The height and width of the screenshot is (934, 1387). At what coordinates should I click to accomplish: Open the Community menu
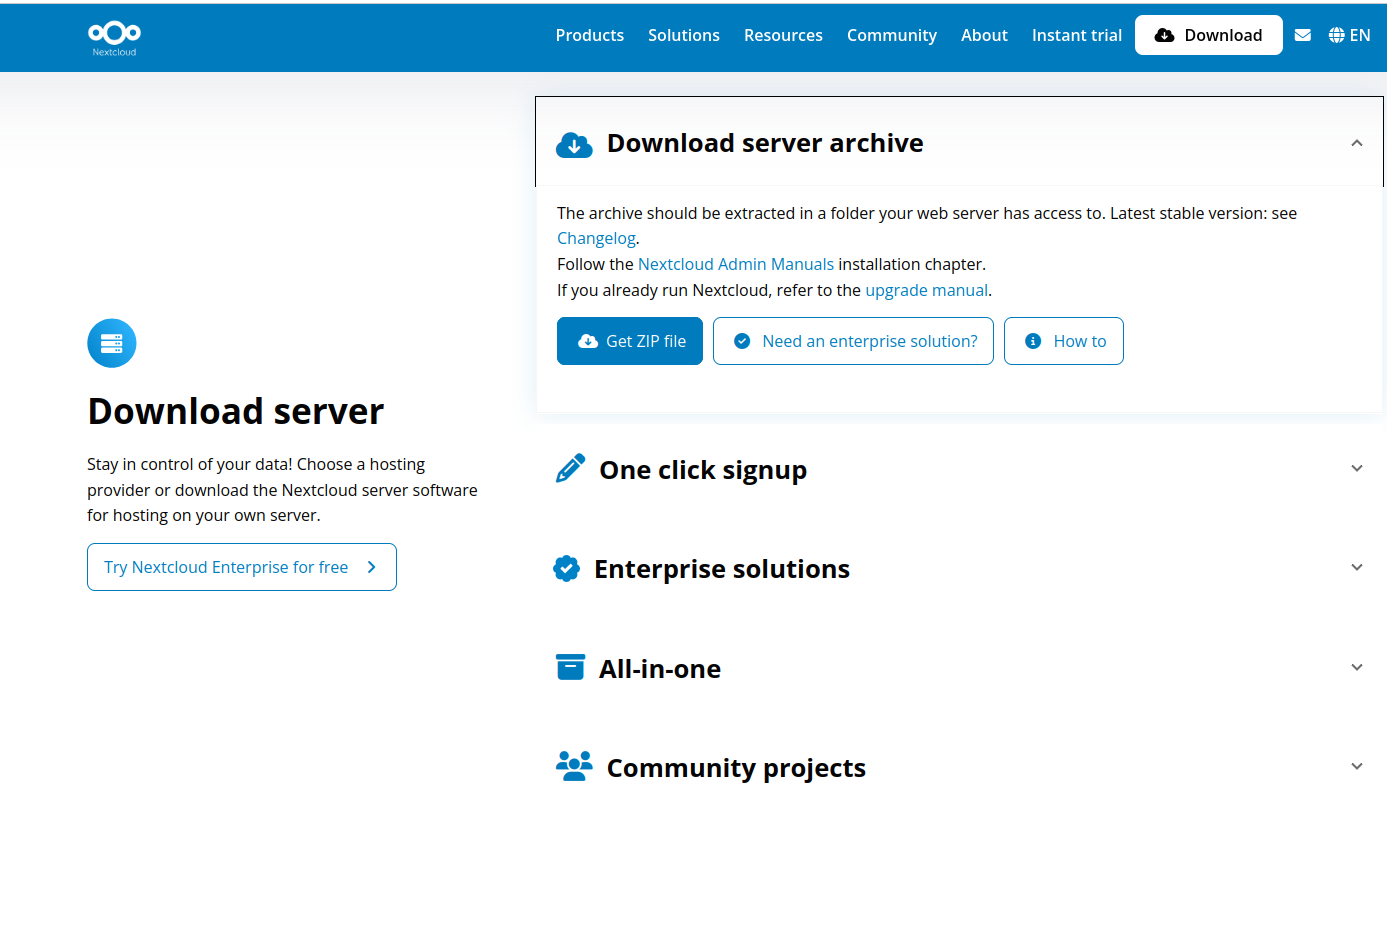pos(892,35)
